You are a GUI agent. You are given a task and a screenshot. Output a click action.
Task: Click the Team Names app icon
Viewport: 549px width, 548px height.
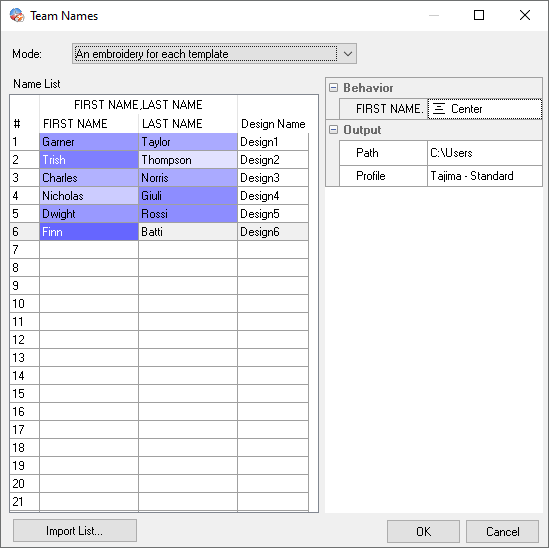[17, 15]
